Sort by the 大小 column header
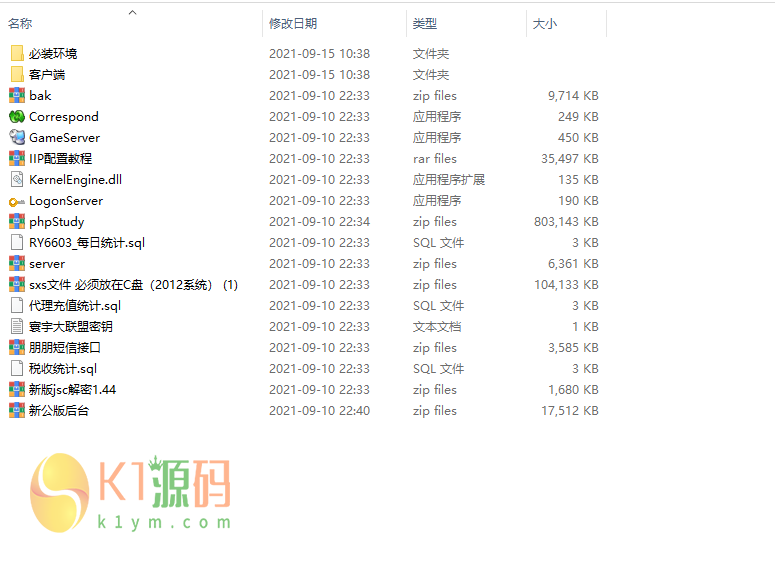Screen dimensions: 775x563 click(x=545, y=23)
